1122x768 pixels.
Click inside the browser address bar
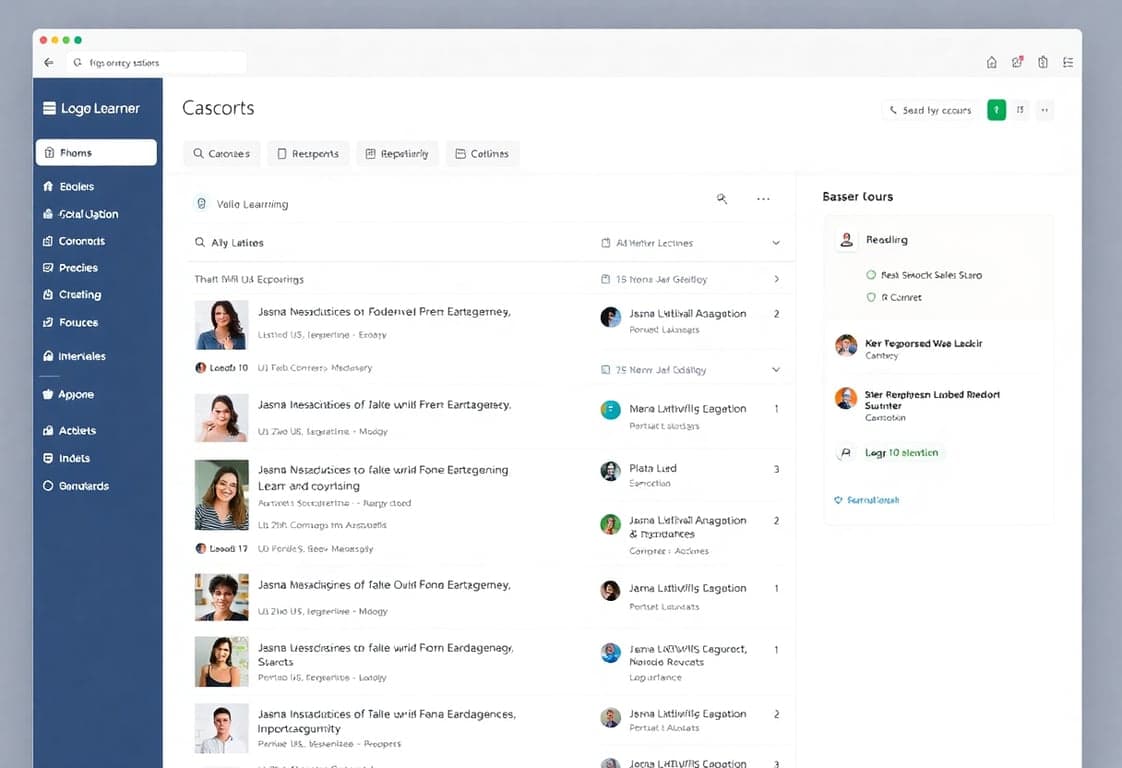click(x=155, y=61)
